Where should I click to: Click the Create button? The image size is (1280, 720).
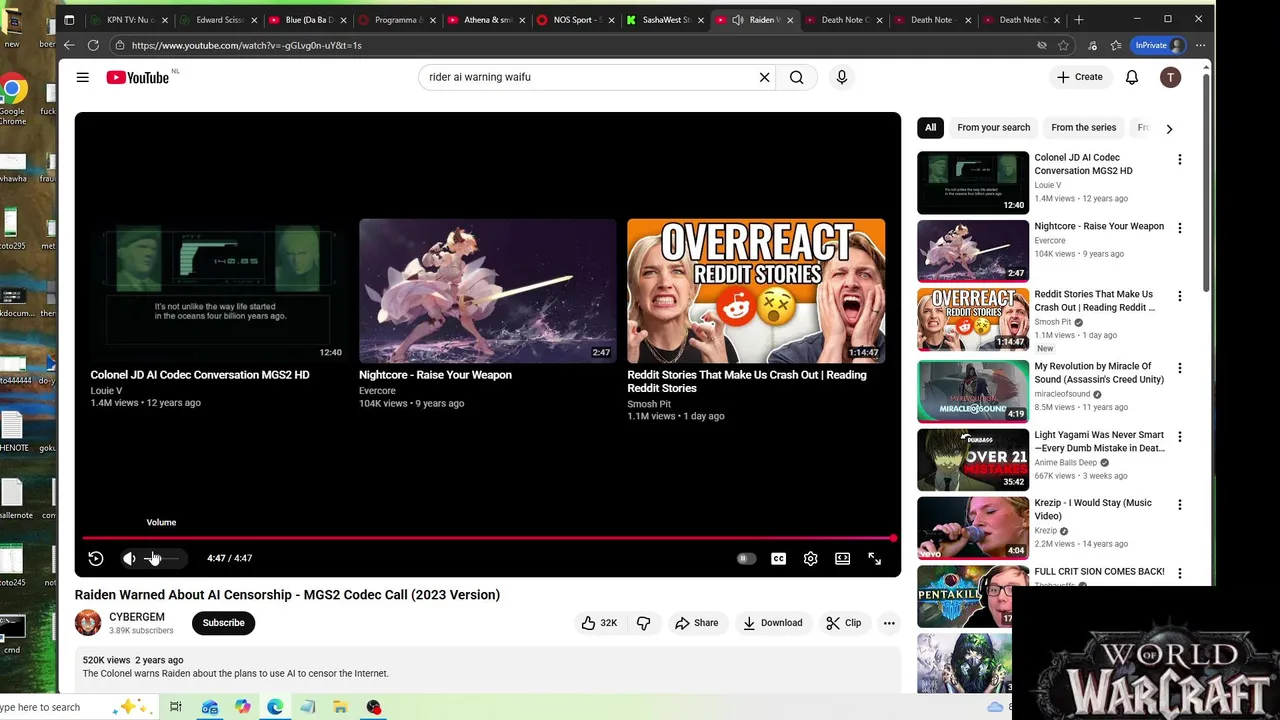(1080, 77)
